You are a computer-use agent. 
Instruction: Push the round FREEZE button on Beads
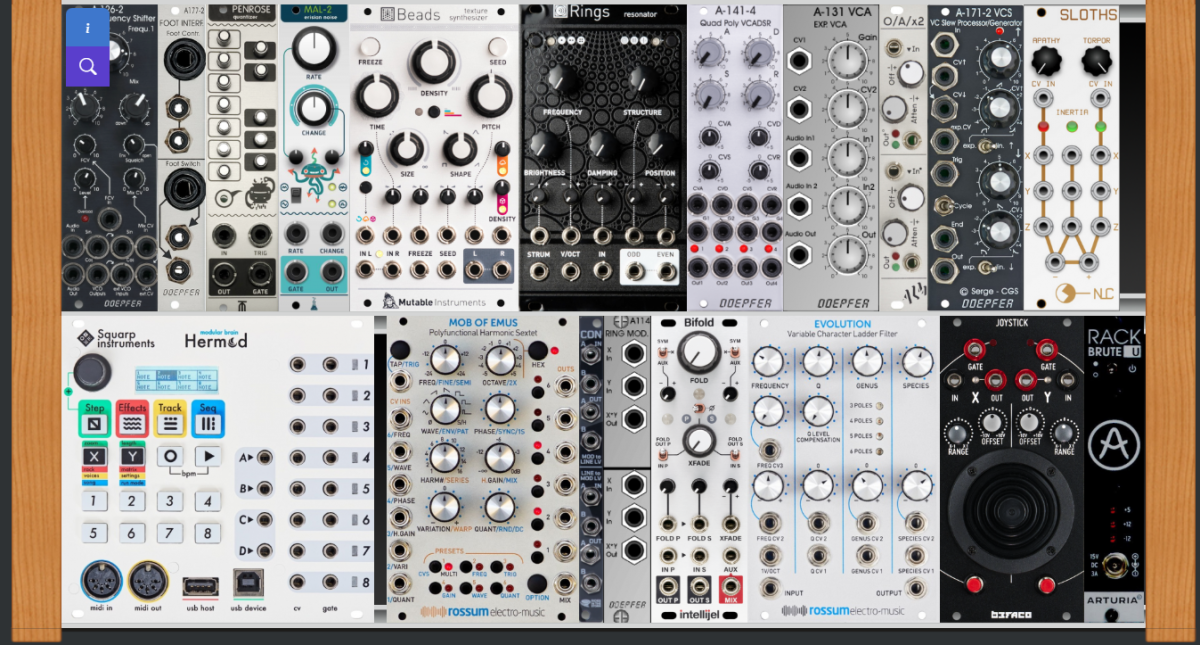(x=370, y=47)
